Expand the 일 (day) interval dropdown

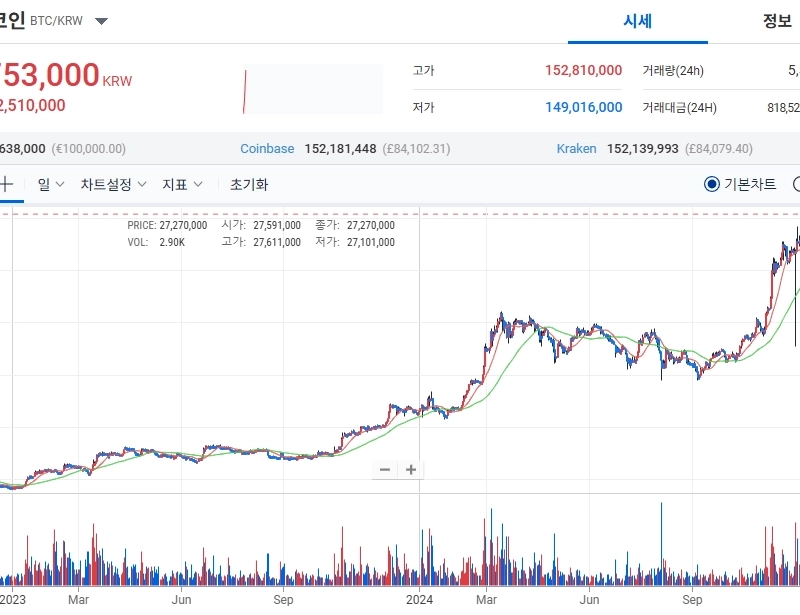pyautogui.click(x=51, y=184)
